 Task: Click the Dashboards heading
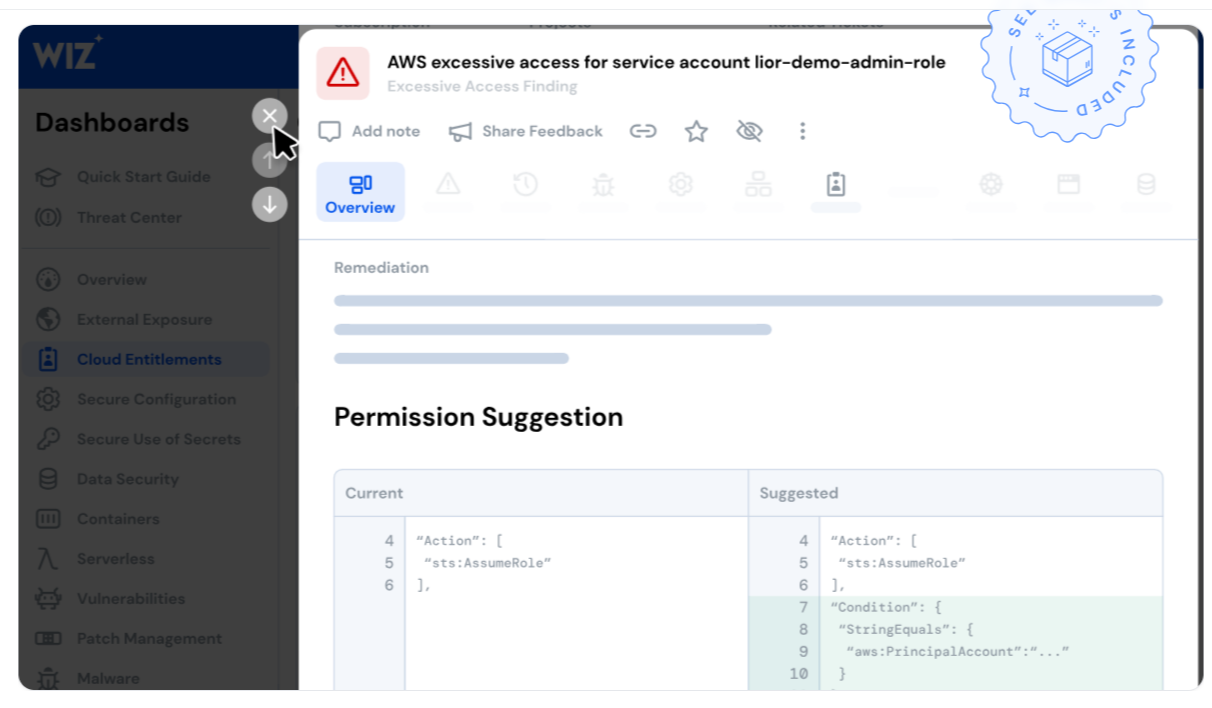pyautogui.click(x=112, y=123)
